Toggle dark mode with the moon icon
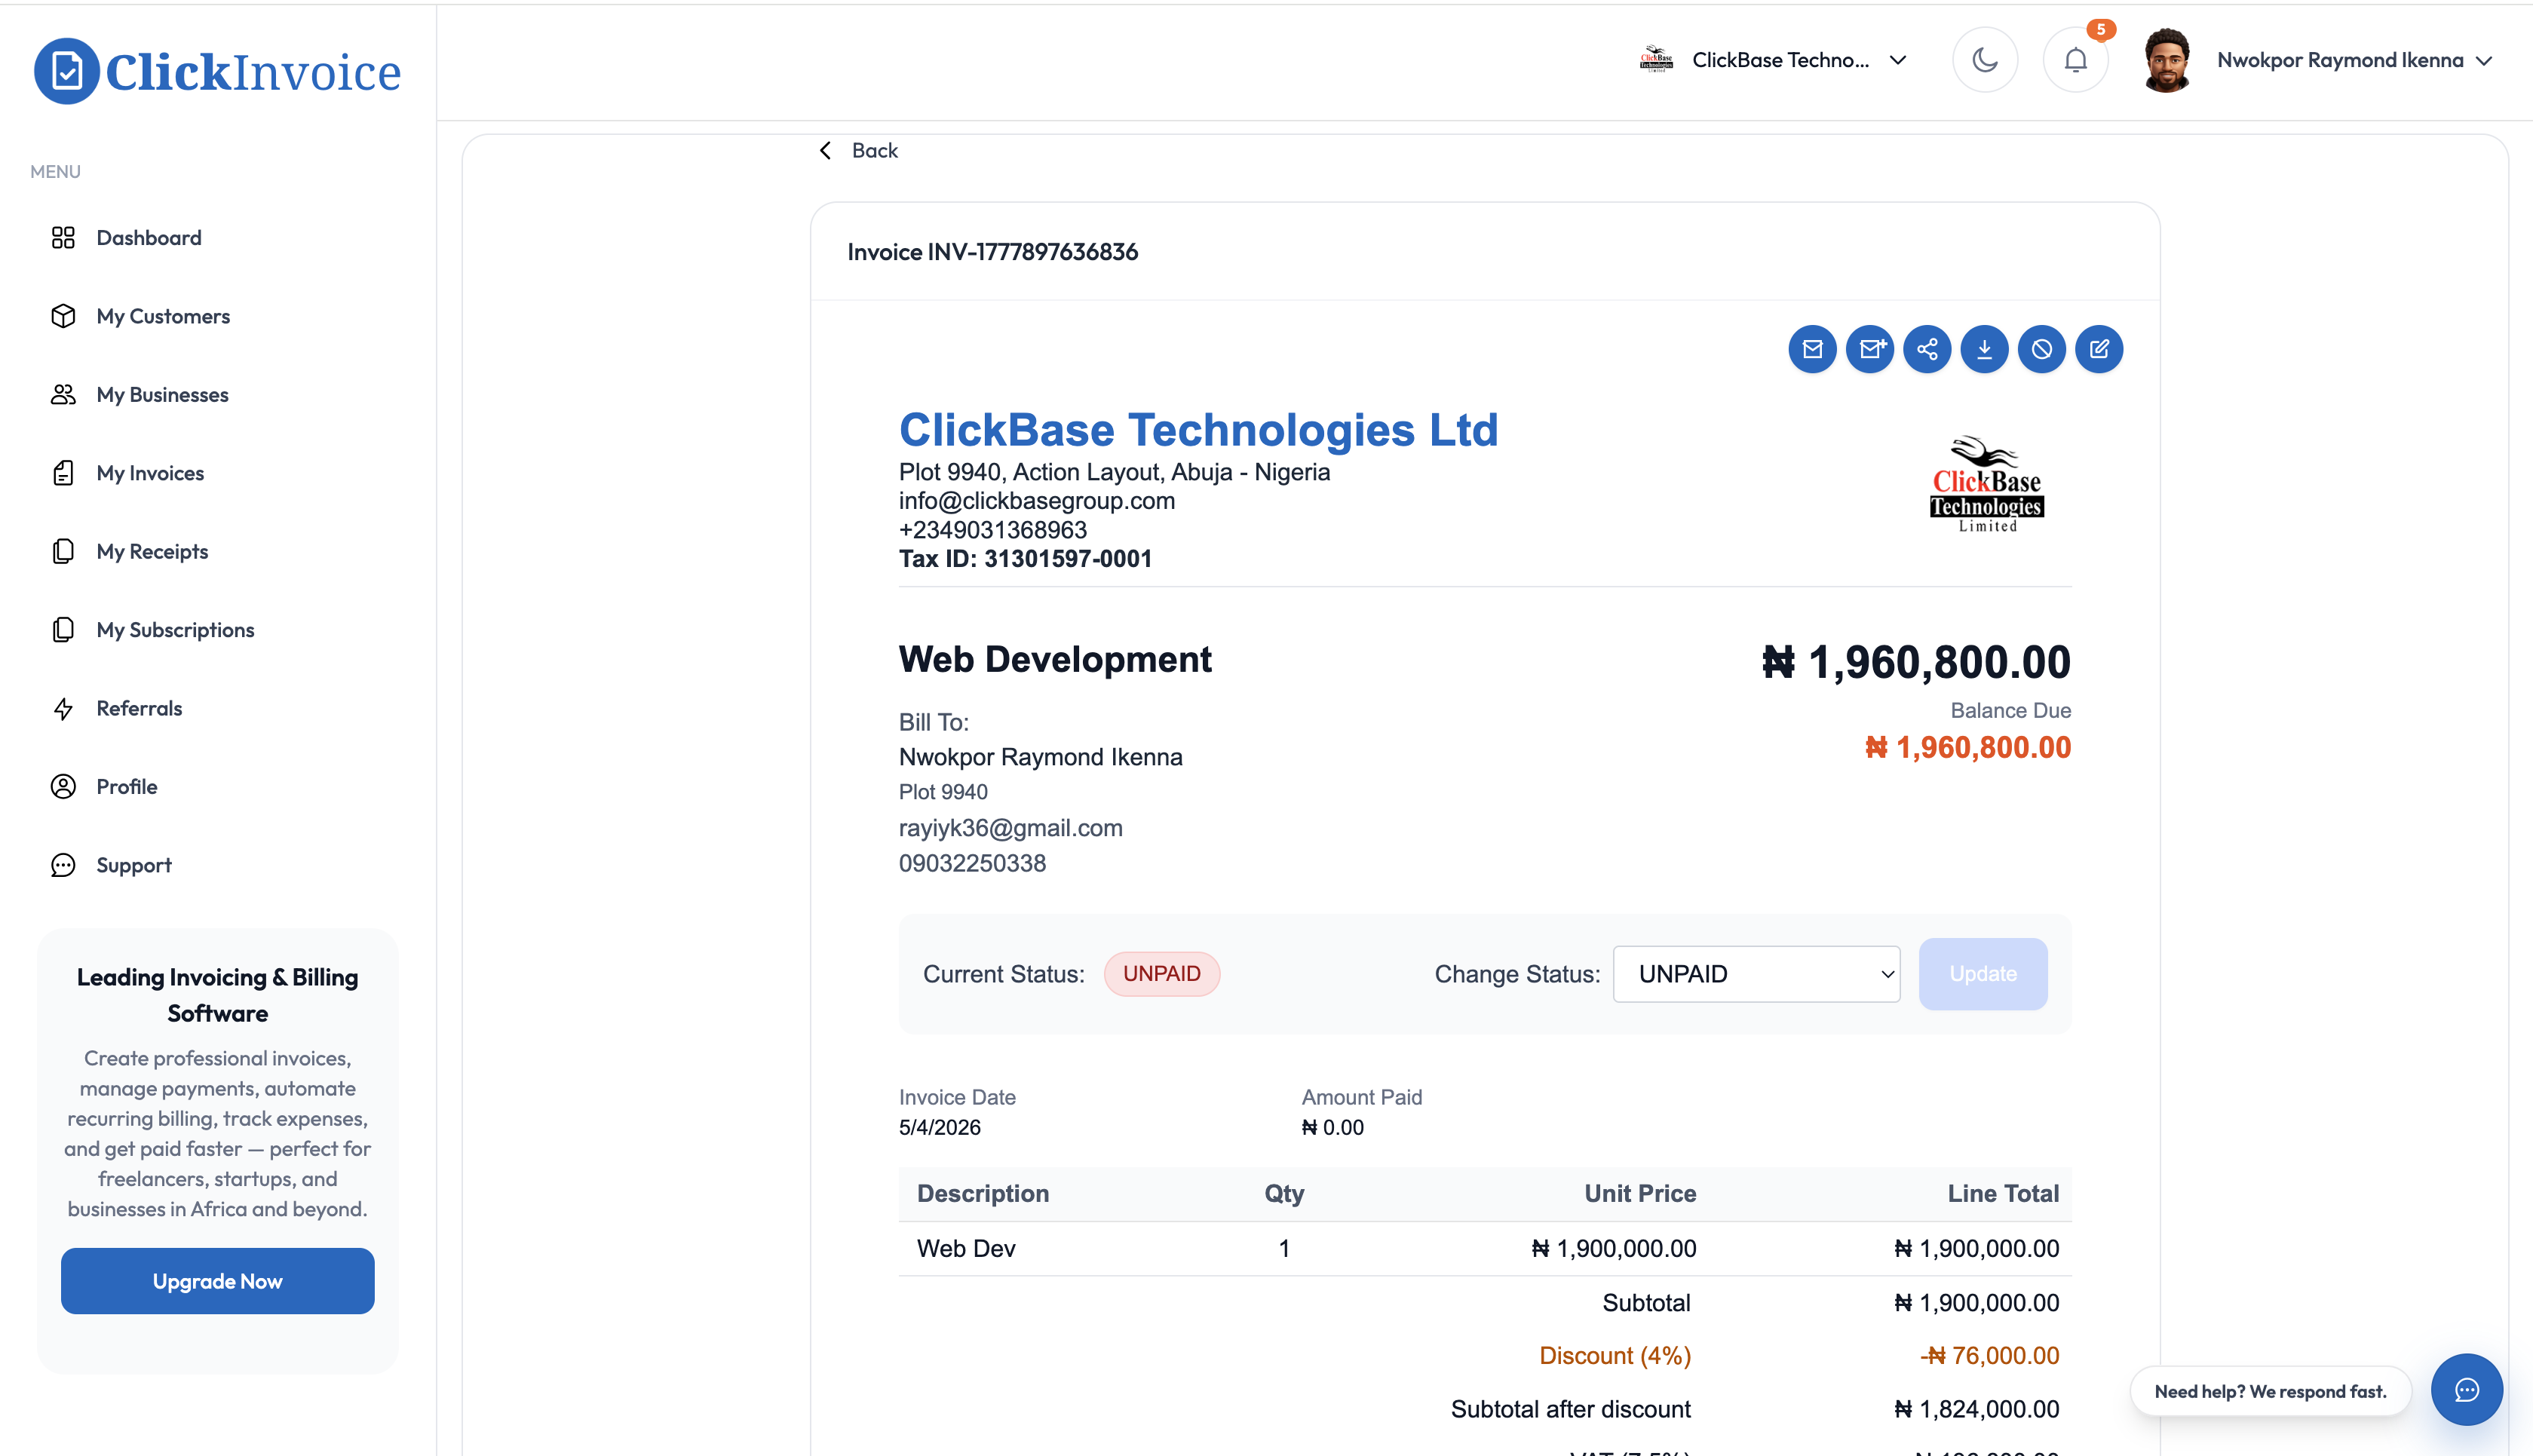Image resolution: width=2533 pixels, height=1456 pixels. tap(1985, 60)
